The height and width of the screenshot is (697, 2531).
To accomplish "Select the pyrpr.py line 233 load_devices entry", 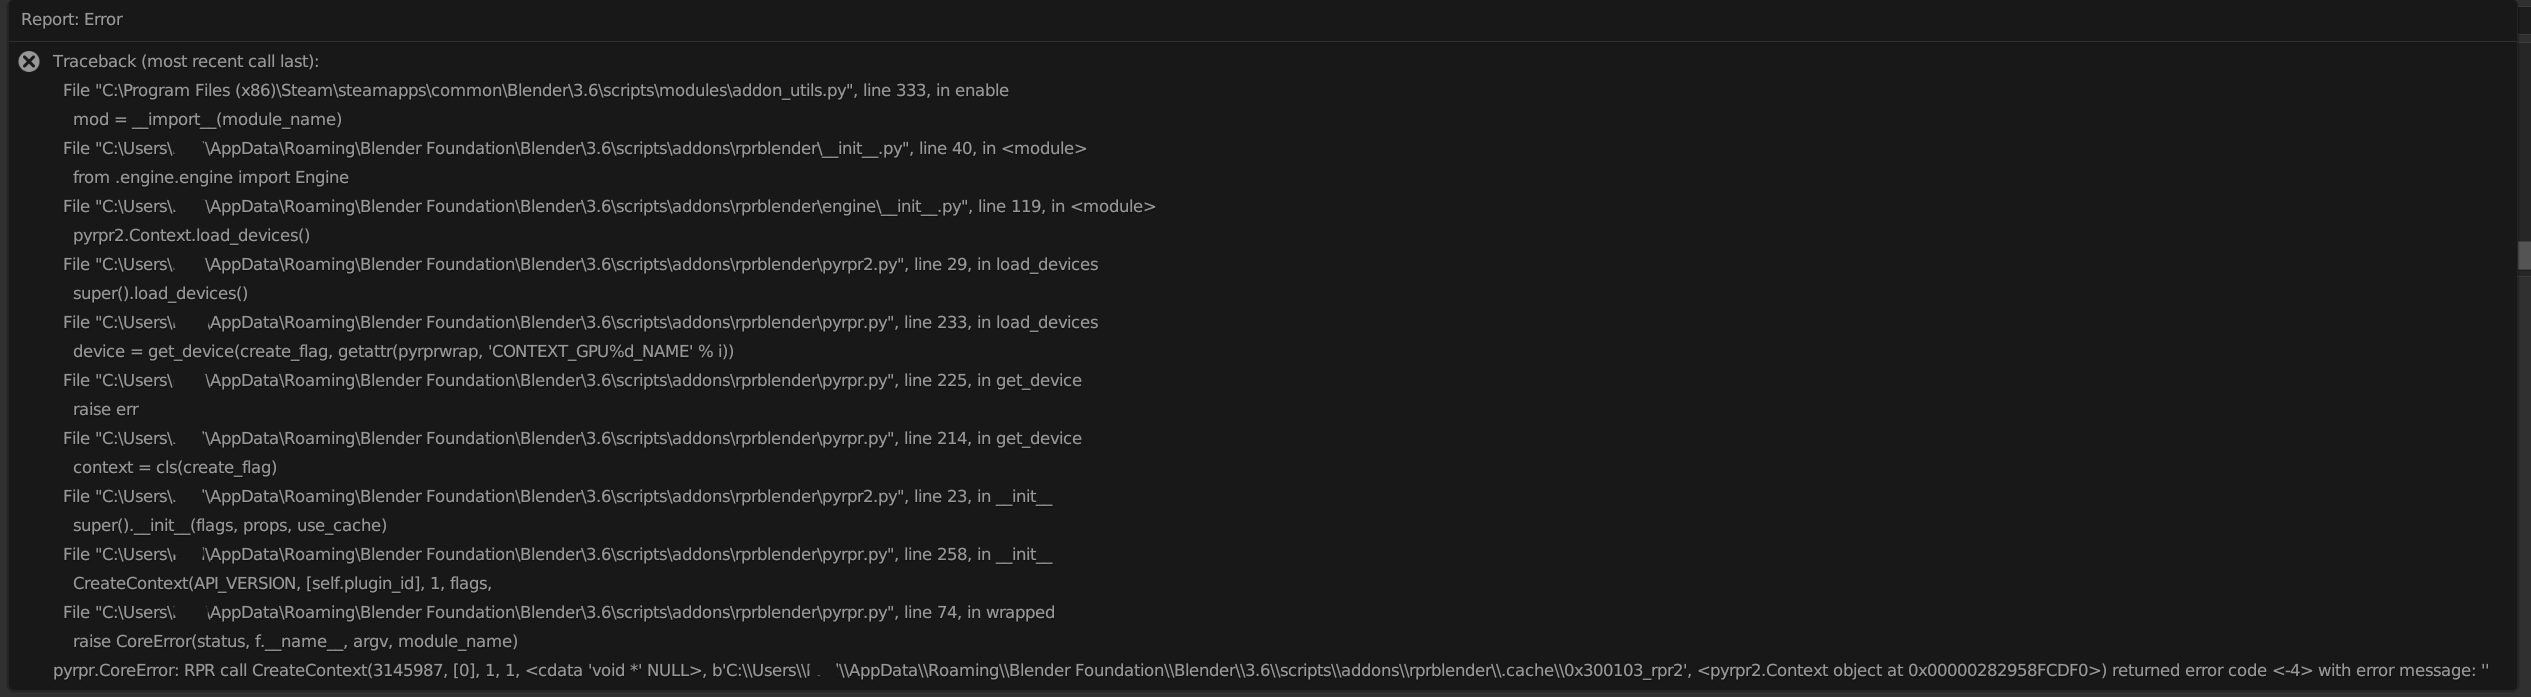I will tap(580, 322).
